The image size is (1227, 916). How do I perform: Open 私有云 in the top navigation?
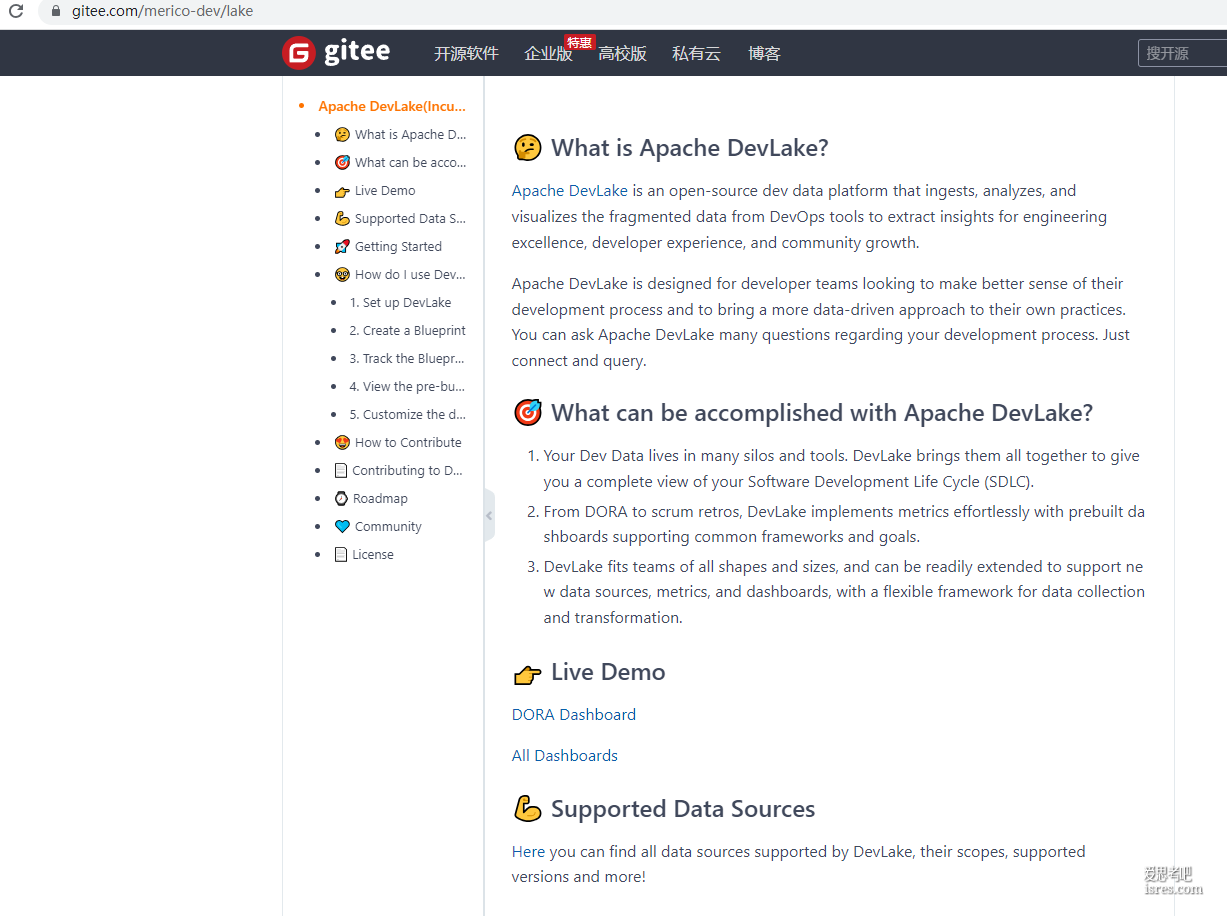(x=696, y=54)
